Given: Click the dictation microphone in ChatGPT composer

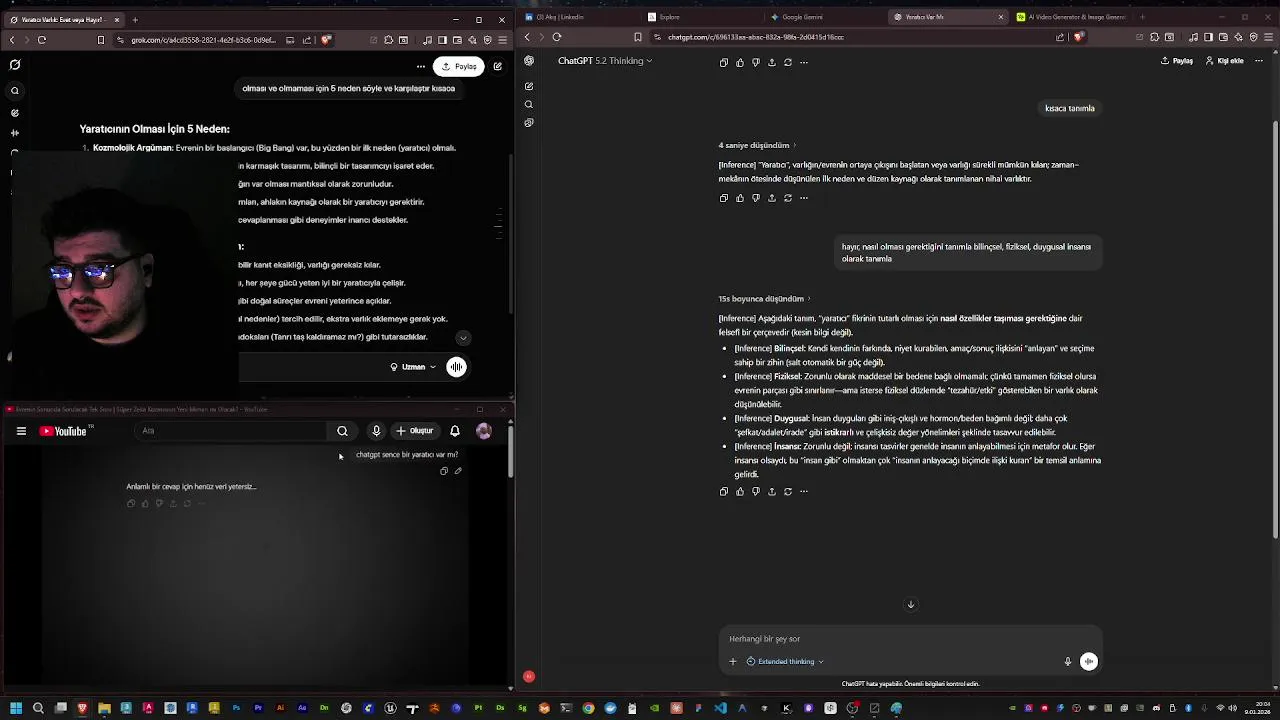Looking at the screenshot, I should coord(1068,662).
